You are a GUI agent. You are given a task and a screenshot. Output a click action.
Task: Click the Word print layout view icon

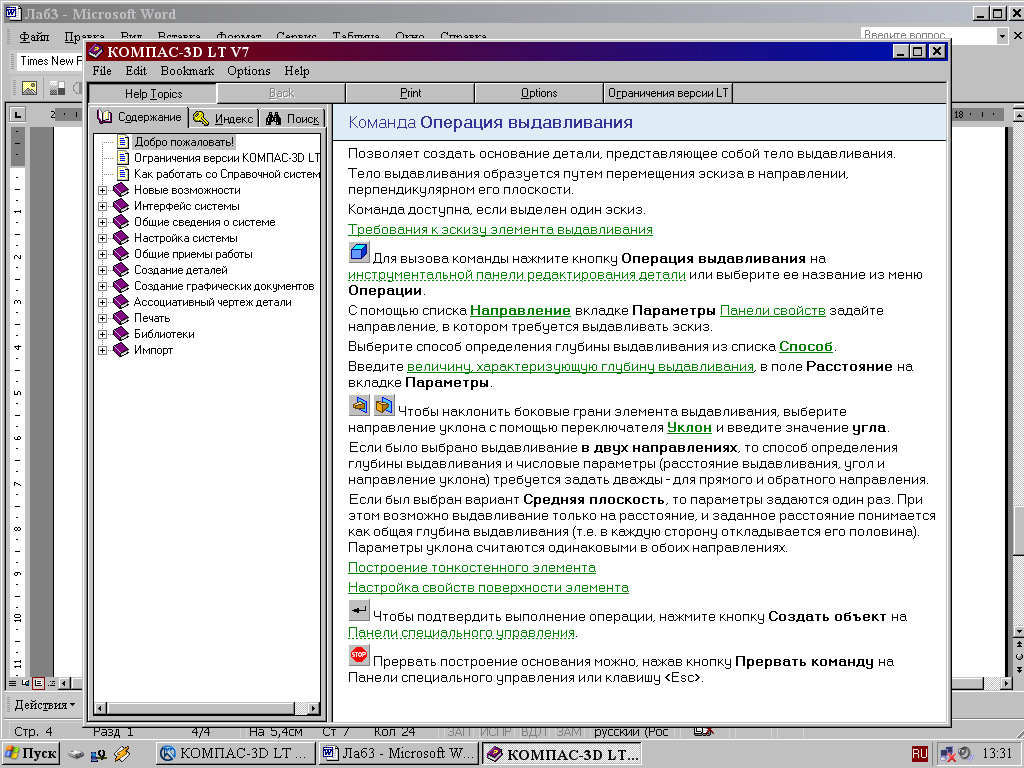pyautogui.click(x=38, y=683)
